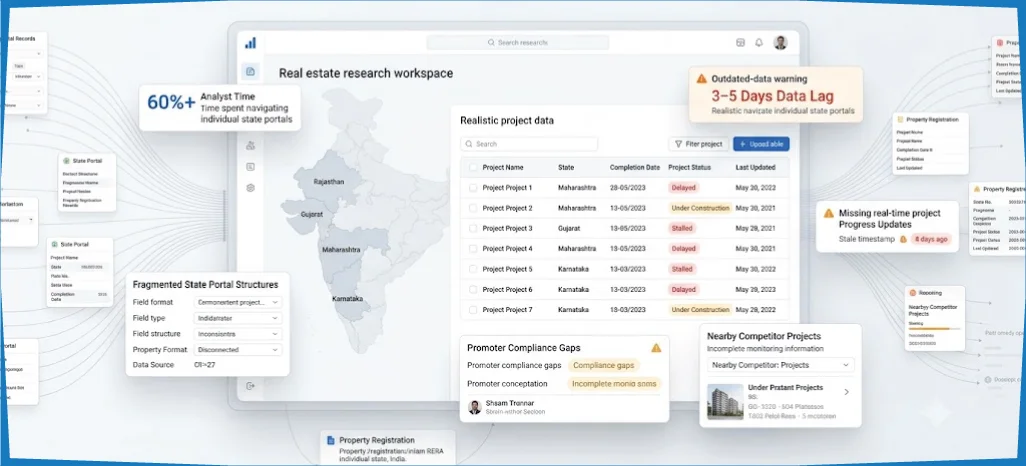The height and width of the screenshot is (466, 1026).
Task: Check the Project Project 1 checkbox
Action: pos(472,188)
